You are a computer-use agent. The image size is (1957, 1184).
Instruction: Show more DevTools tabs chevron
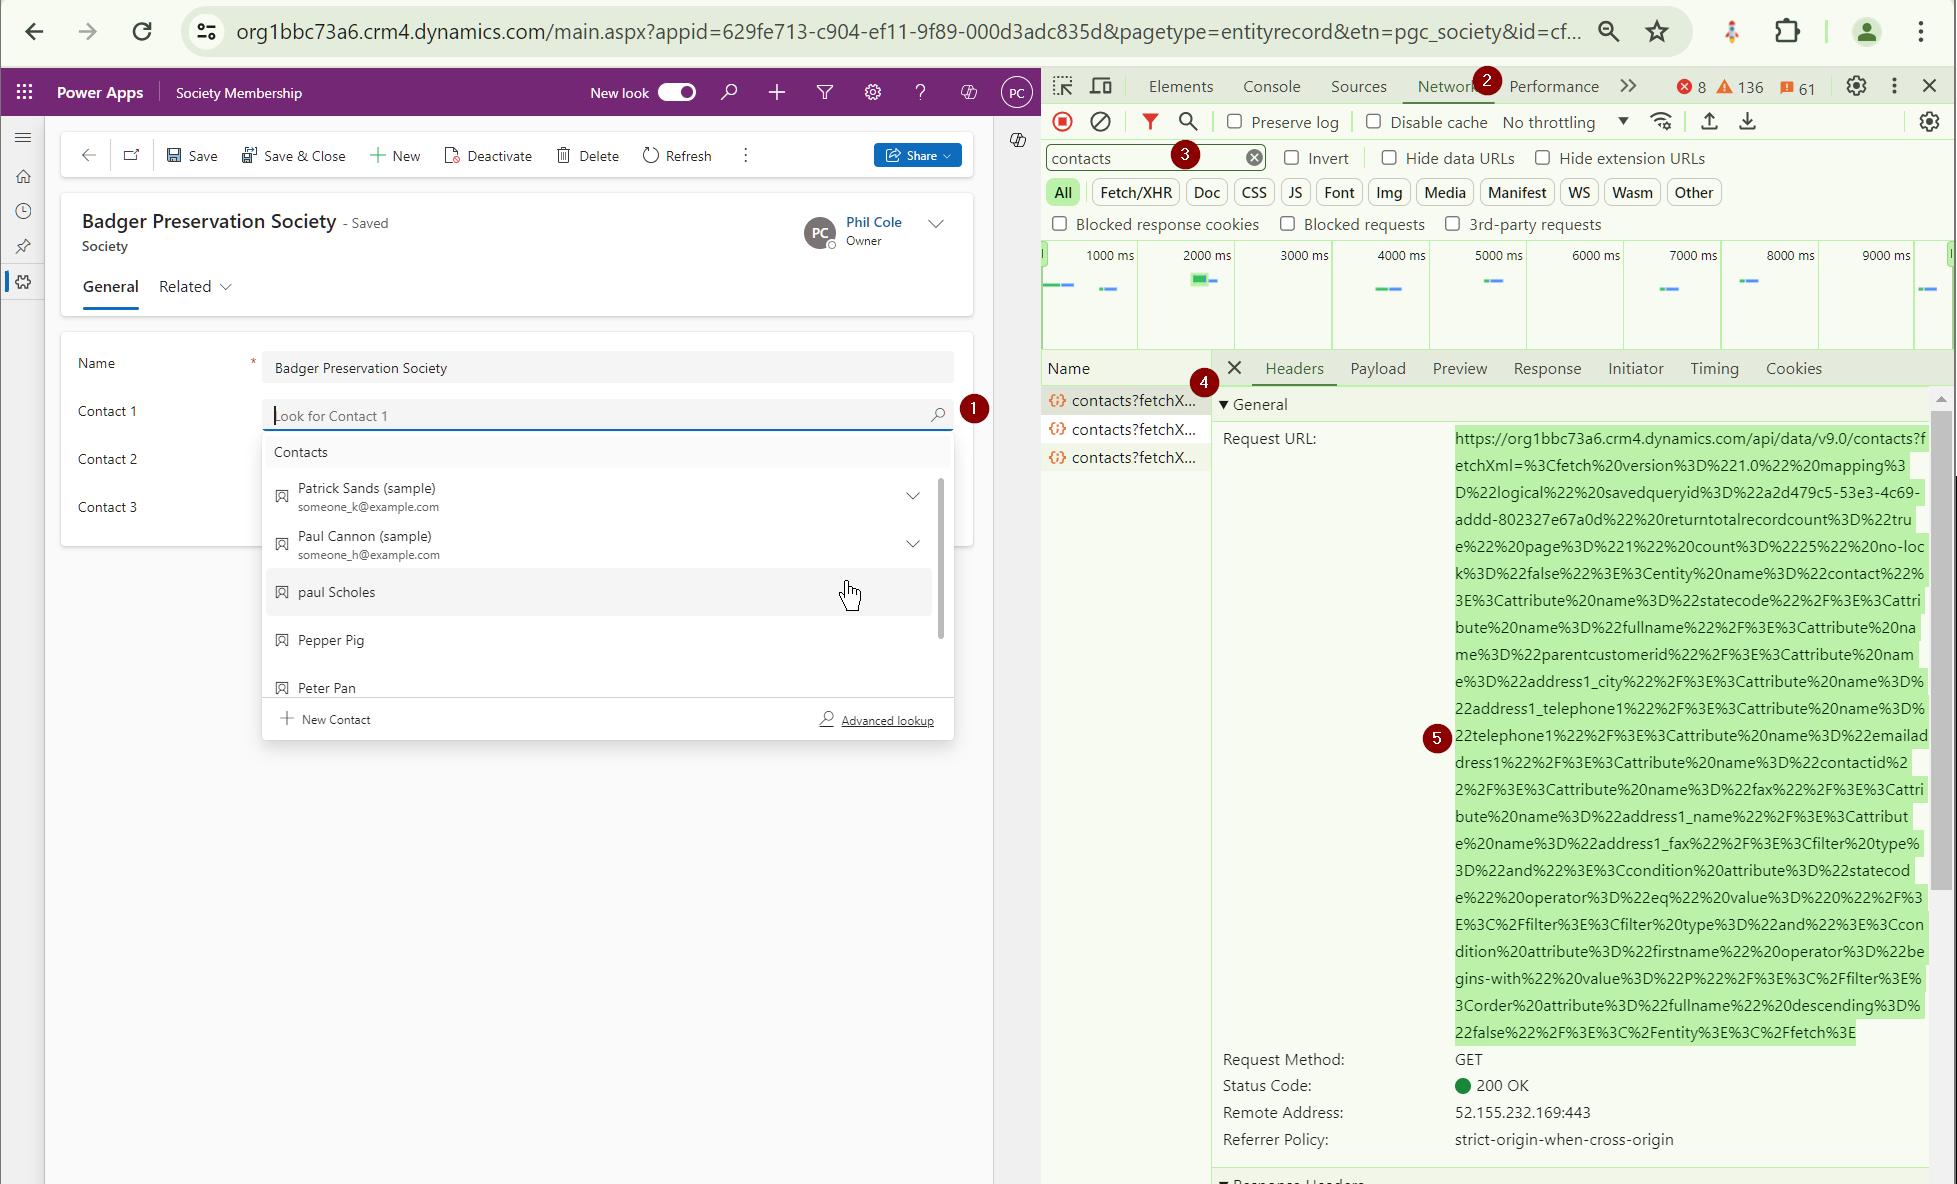pyautogui.click(x=1629, y=86)
